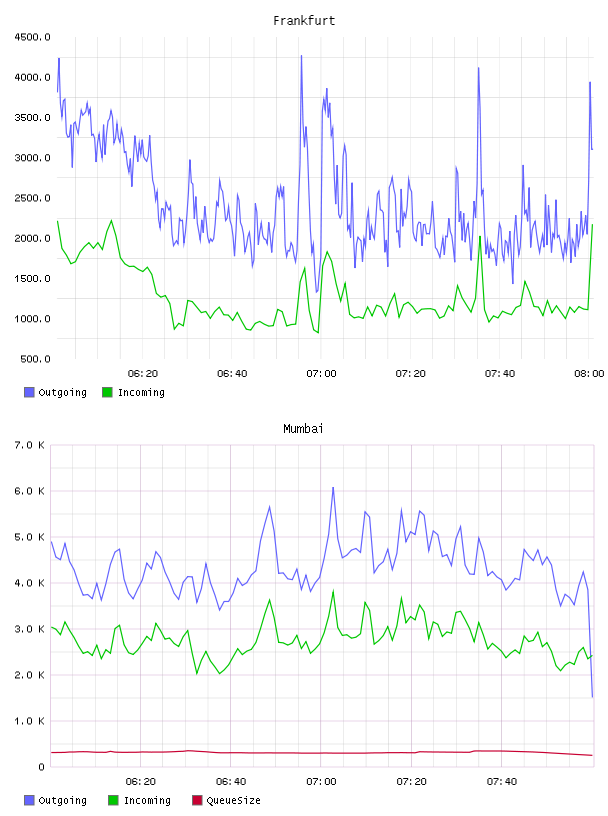Screen dimensions: 608x816
Task: Click the 4000.0 y-axis label on Frankfurt
Action: [x=32, y=78]
